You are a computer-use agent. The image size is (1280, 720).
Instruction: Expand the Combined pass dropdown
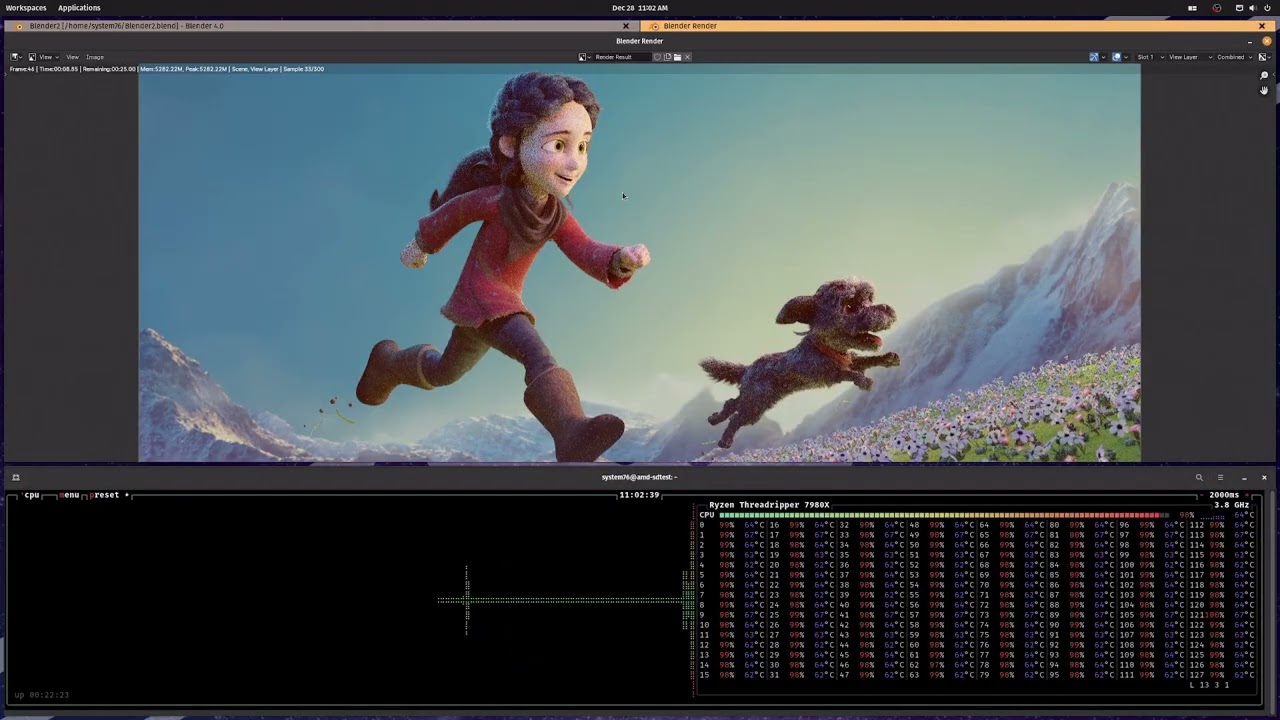pos(1233,57)
